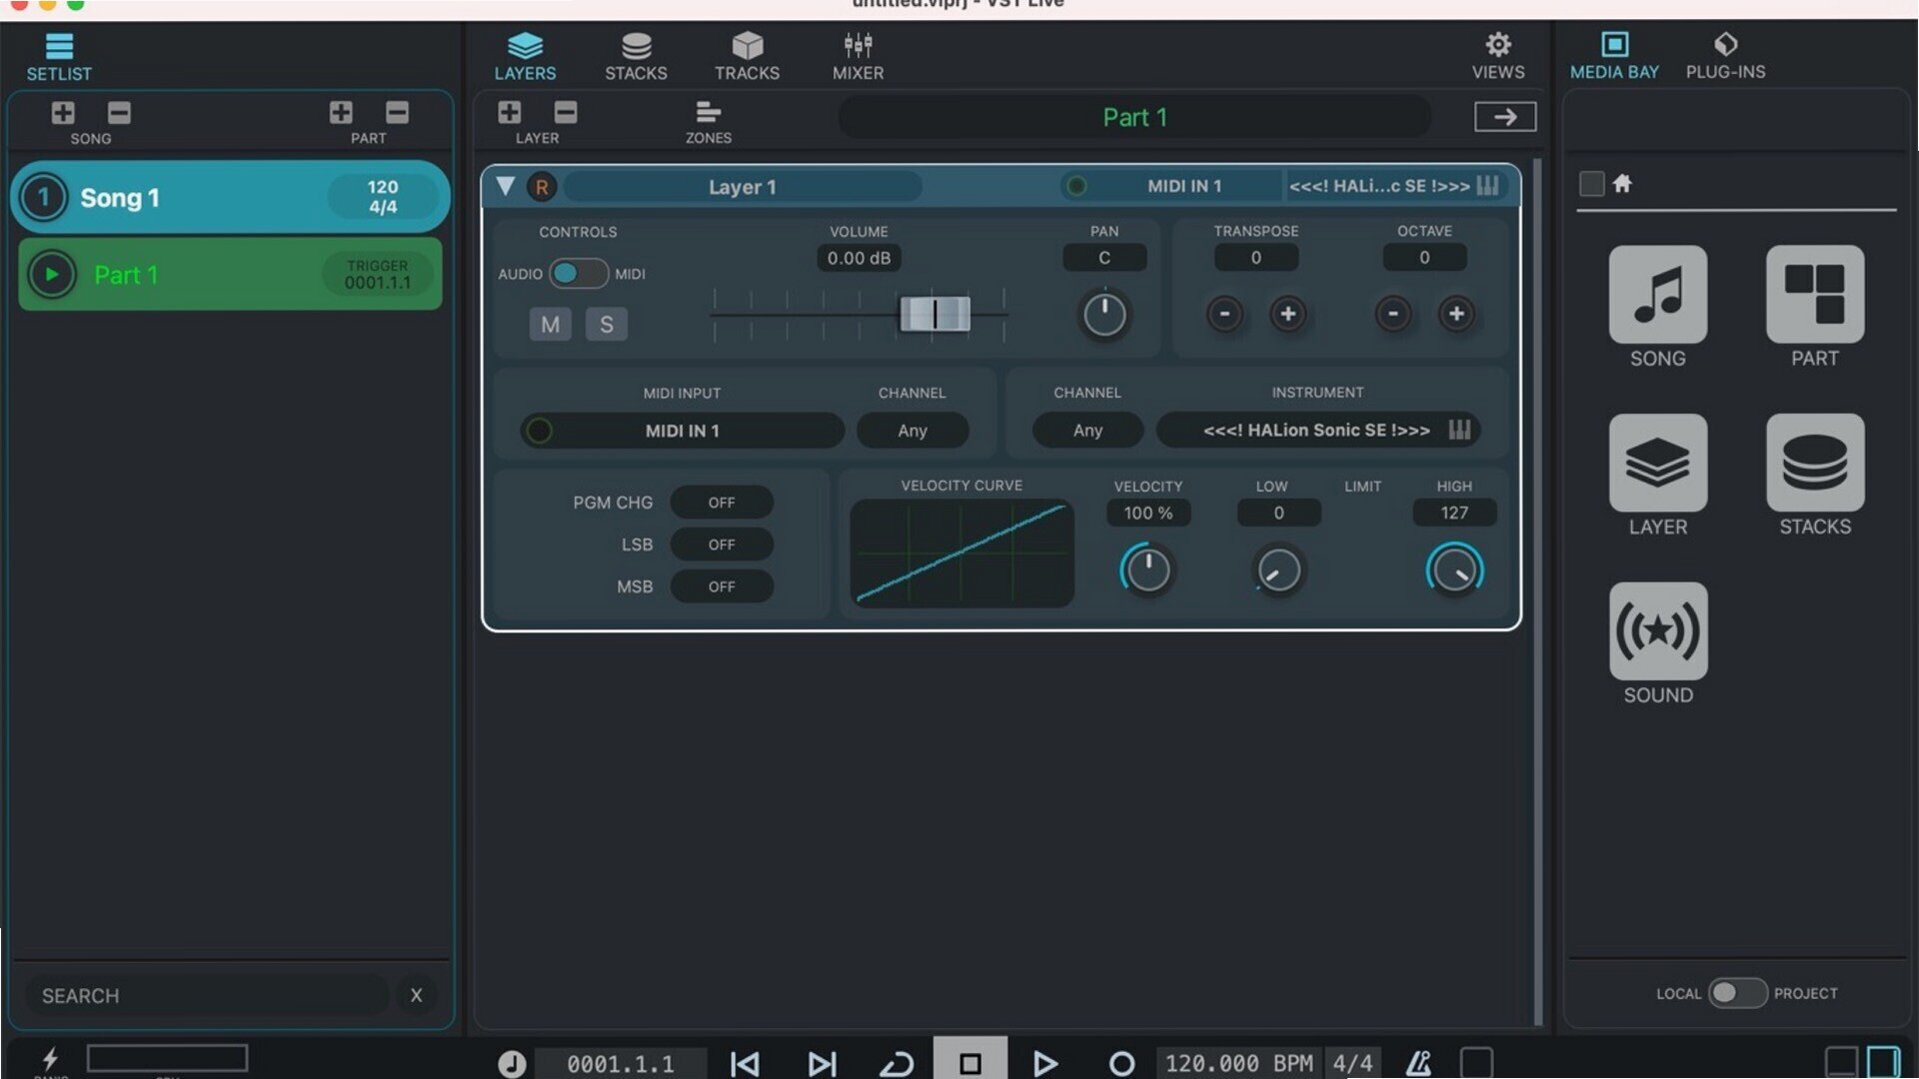Viewport: 1919px width, 1079px height.
Task: Switch to the Tracks tab
Action: click(746, 56)
